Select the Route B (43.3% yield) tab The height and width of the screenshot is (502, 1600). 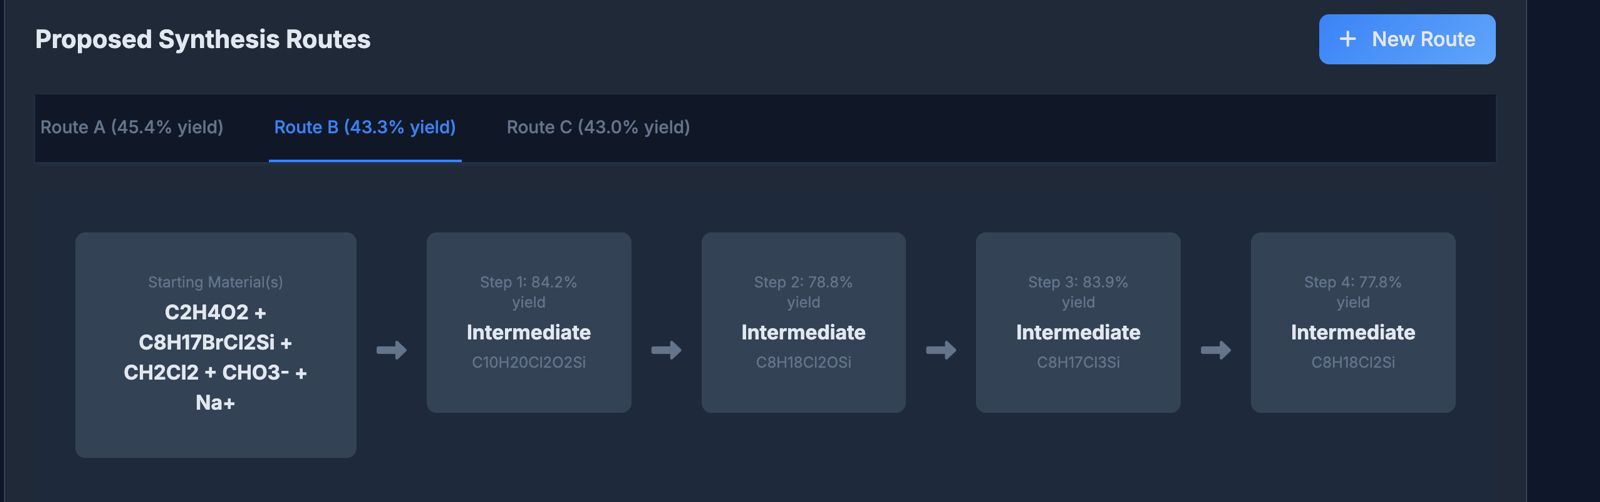(x=365, y=127)
